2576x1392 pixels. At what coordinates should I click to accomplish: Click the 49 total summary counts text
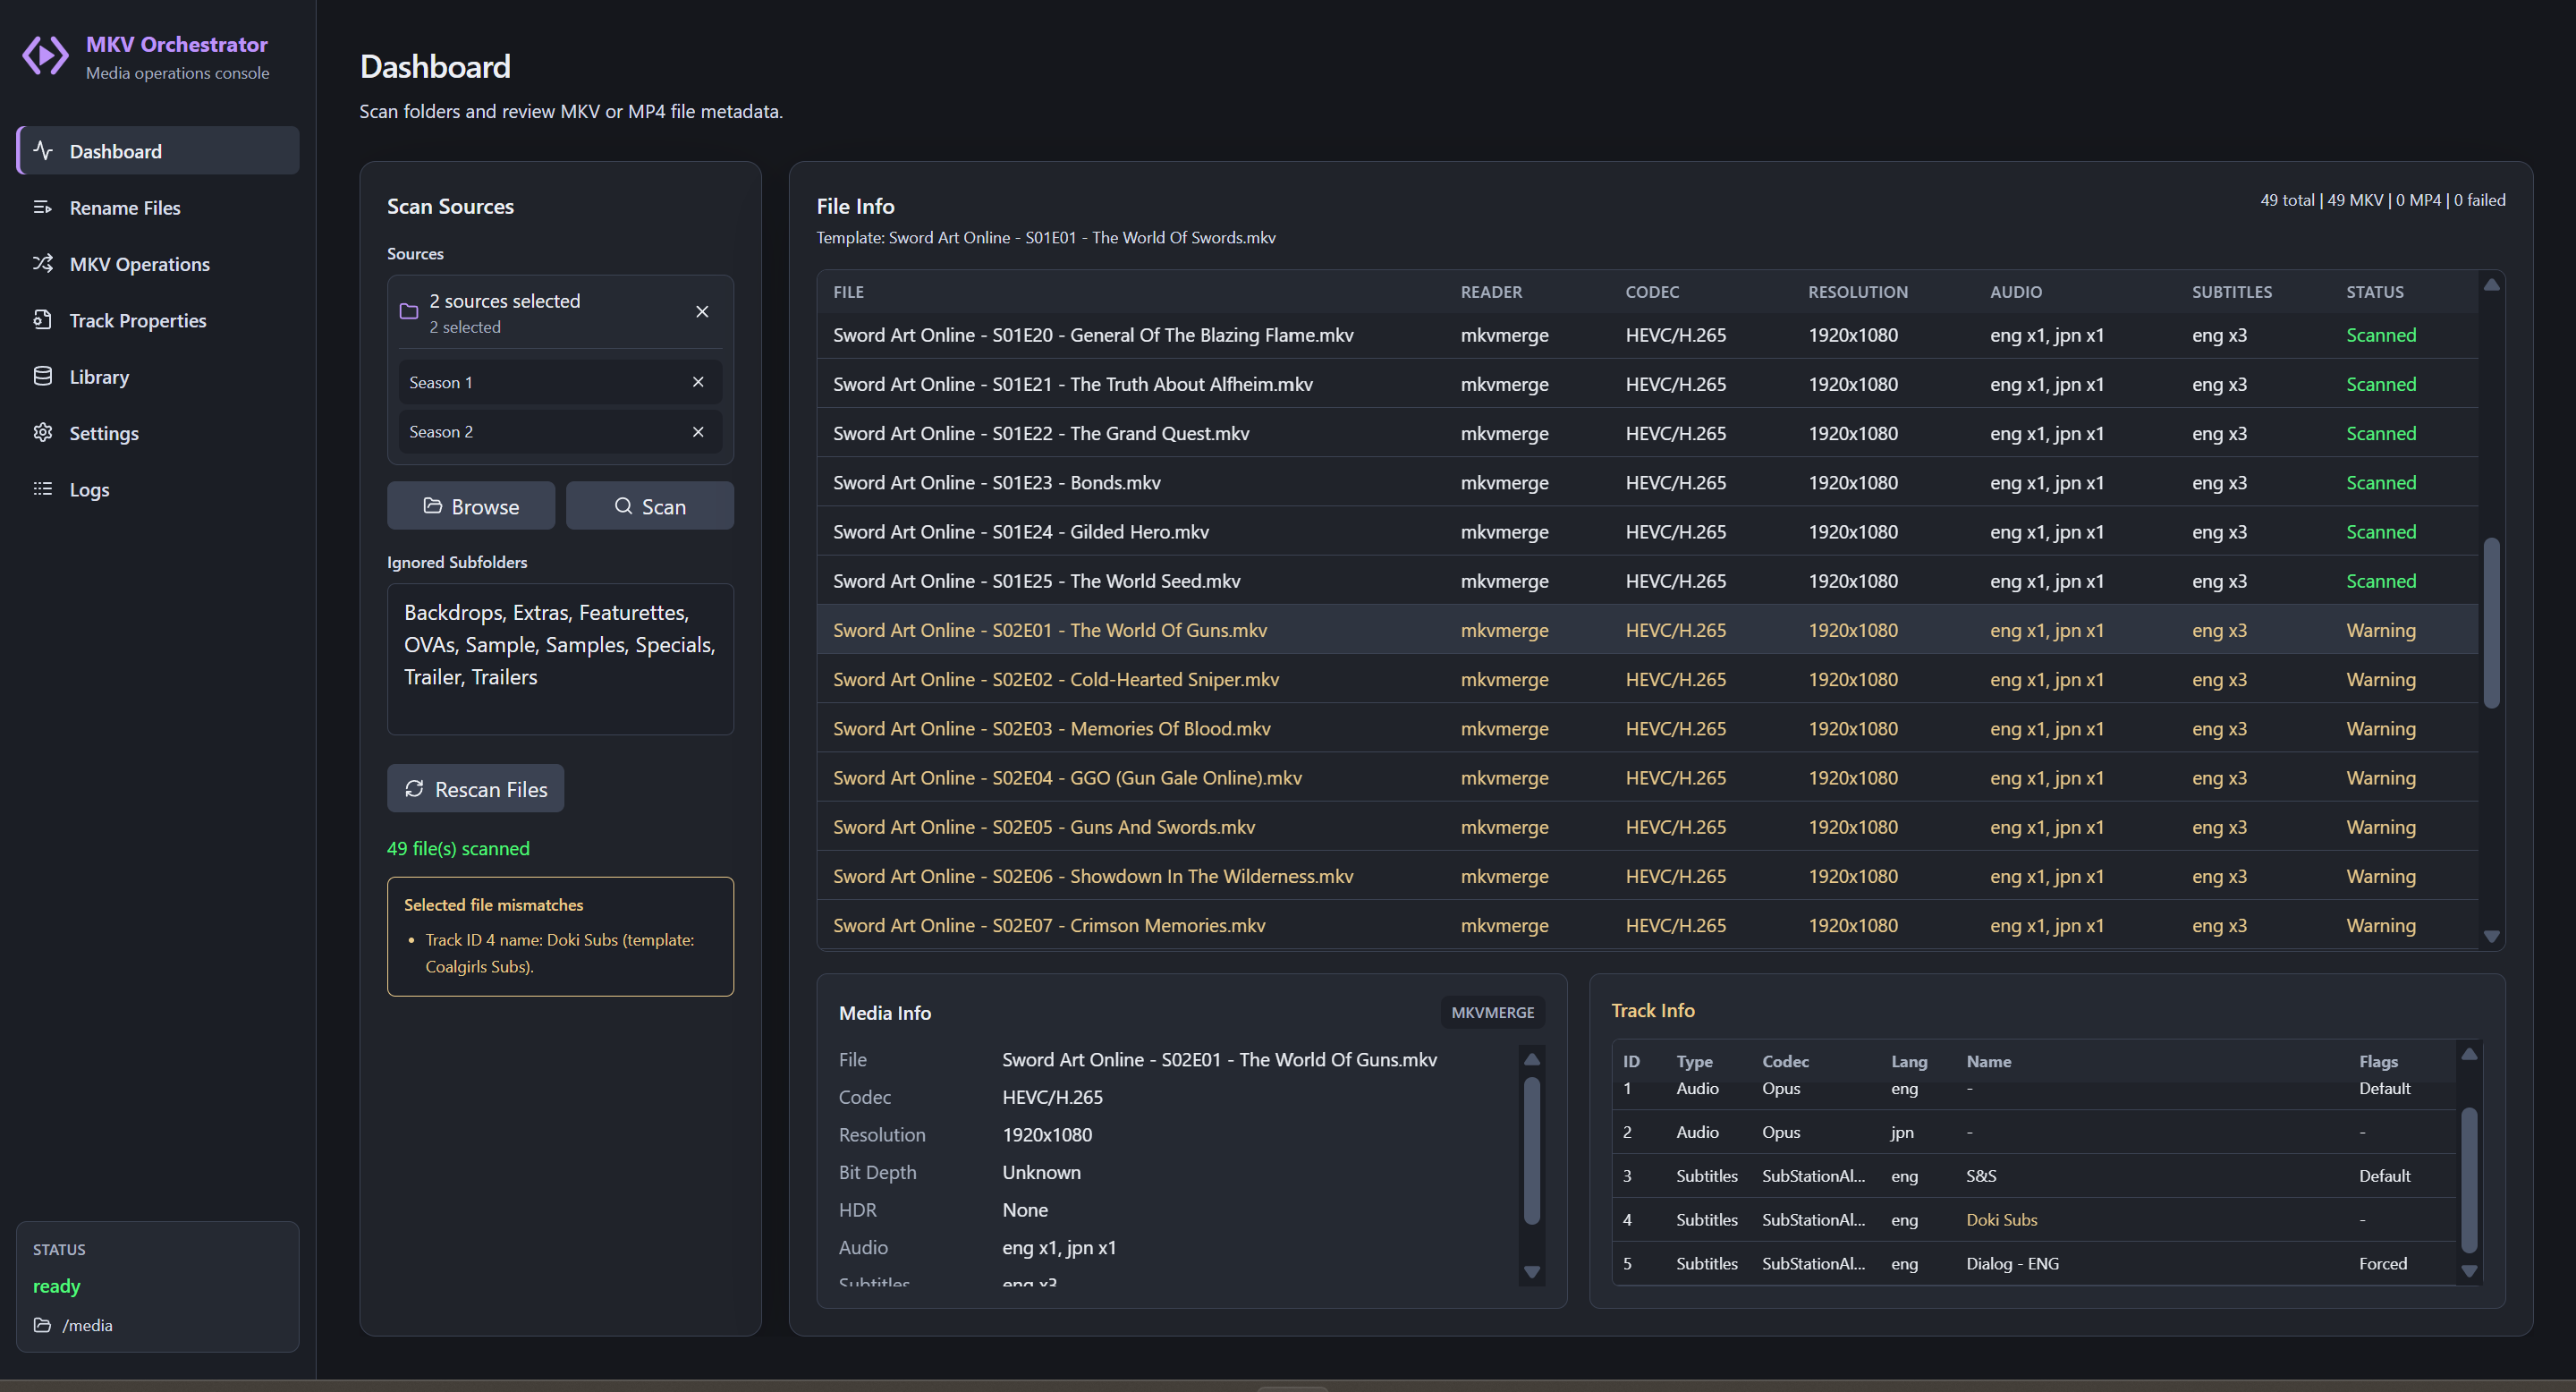(x=2383, y=200)
